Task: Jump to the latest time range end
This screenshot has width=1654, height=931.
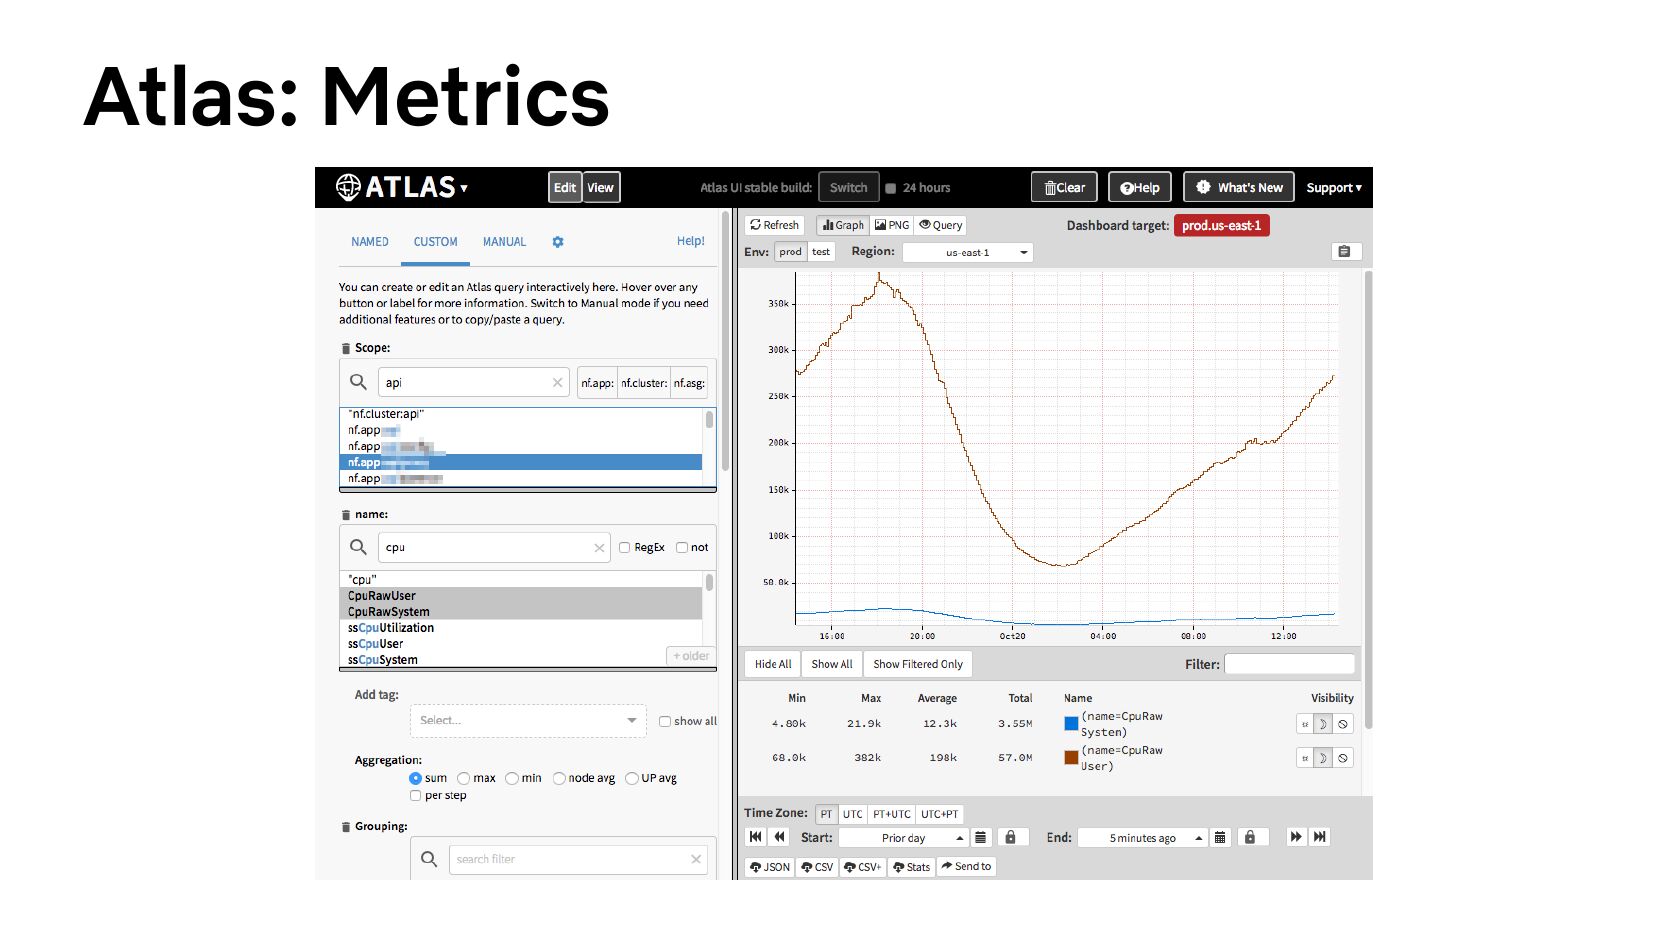Action: click(x=1320, y=837)
